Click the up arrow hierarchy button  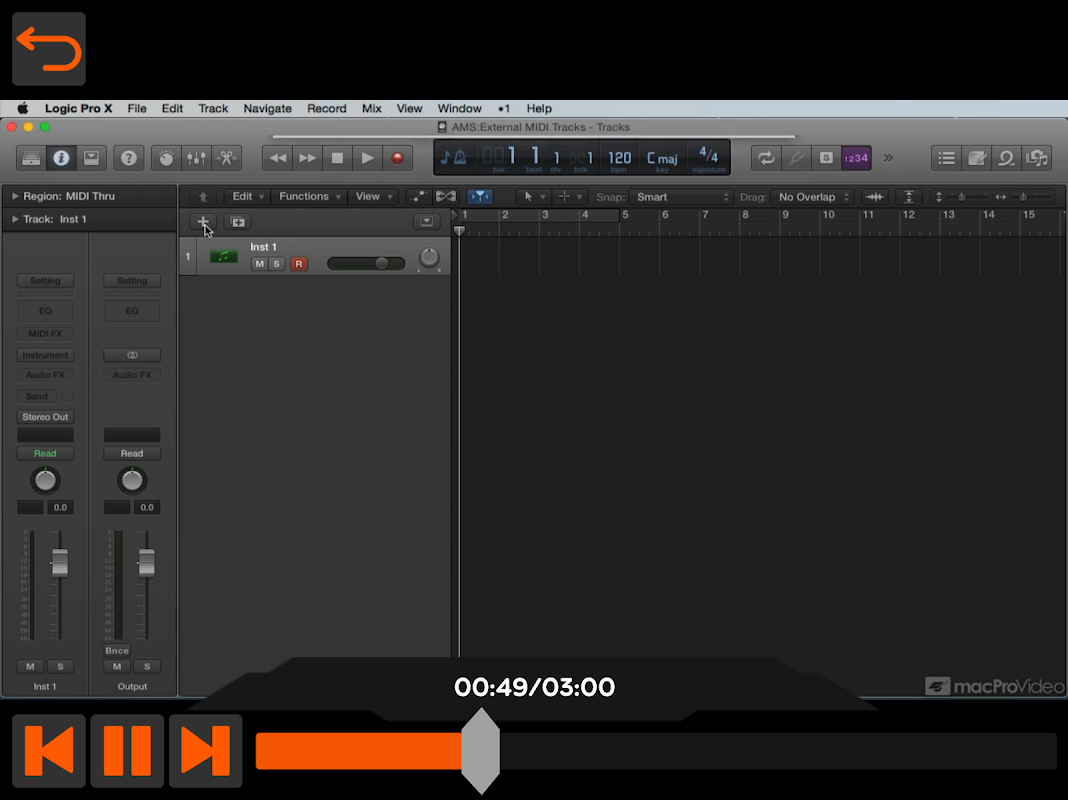tap(203, 197)
